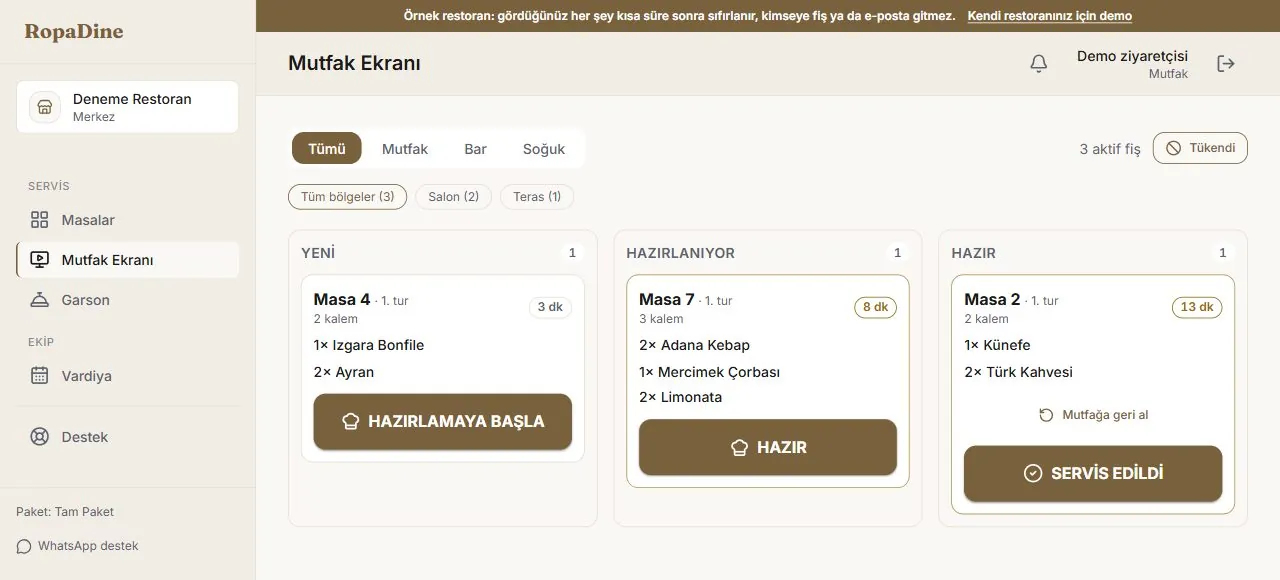Open WhatsApp destek link

pyautogui.click(x=77, y=546)
